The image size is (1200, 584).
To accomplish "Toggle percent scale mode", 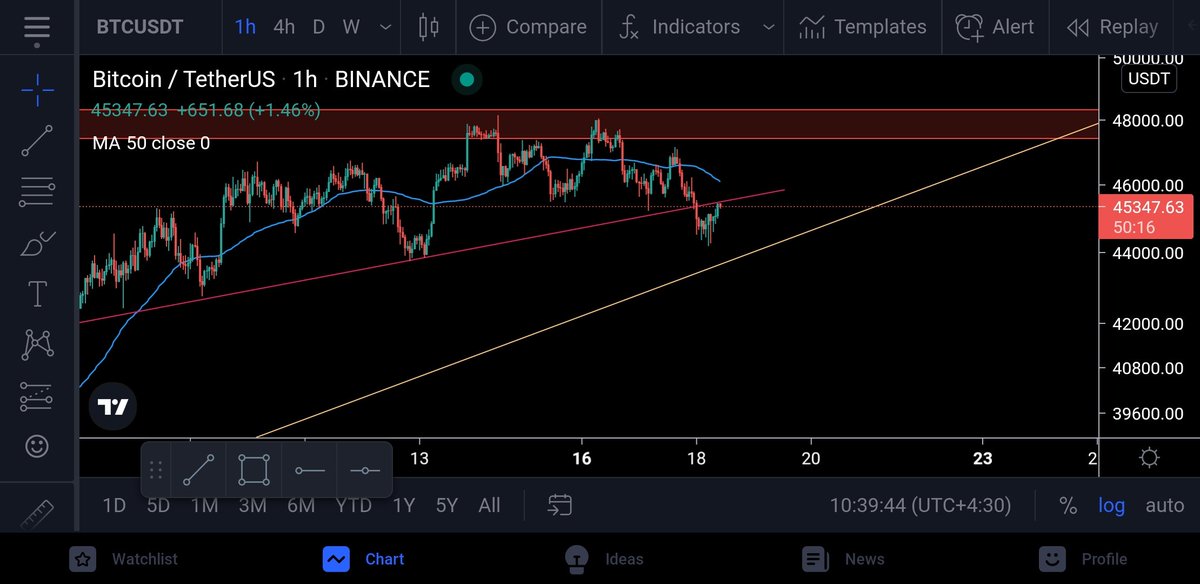I will tap(1068, 505).
